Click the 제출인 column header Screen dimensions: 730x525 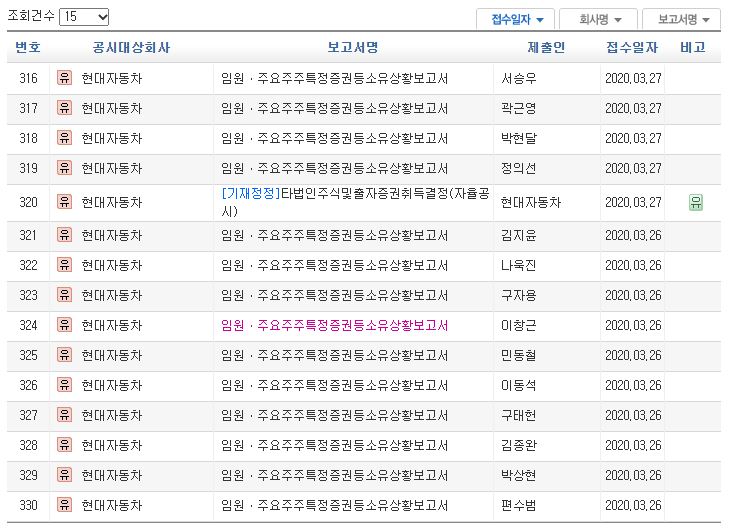(x=546, y=47)
